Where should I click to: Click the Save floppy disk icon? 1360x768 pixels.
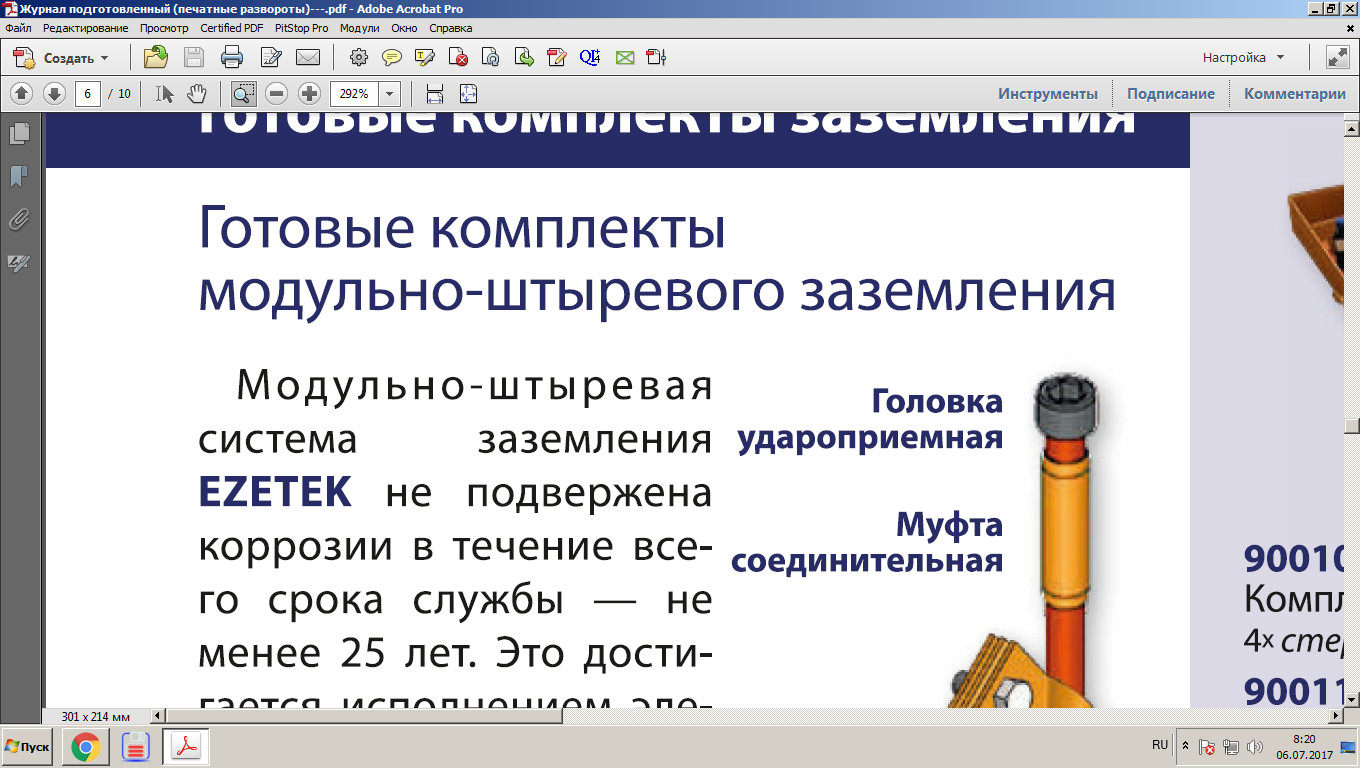[x=194, y=57]
